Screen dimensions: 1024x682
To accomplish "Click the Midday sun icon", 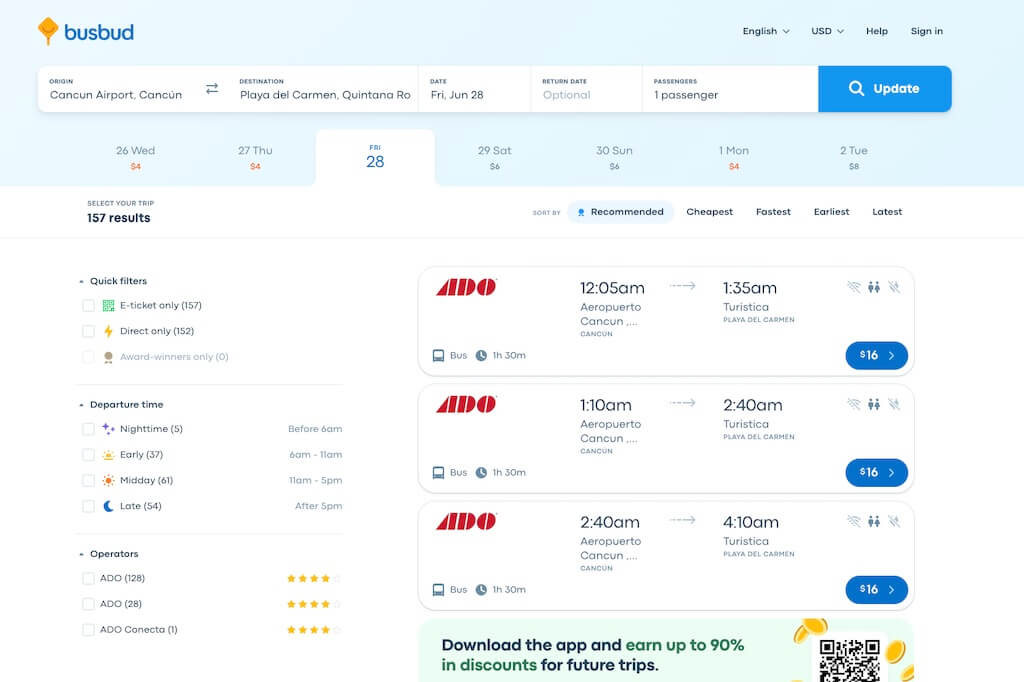I will (x=108, y=480).
